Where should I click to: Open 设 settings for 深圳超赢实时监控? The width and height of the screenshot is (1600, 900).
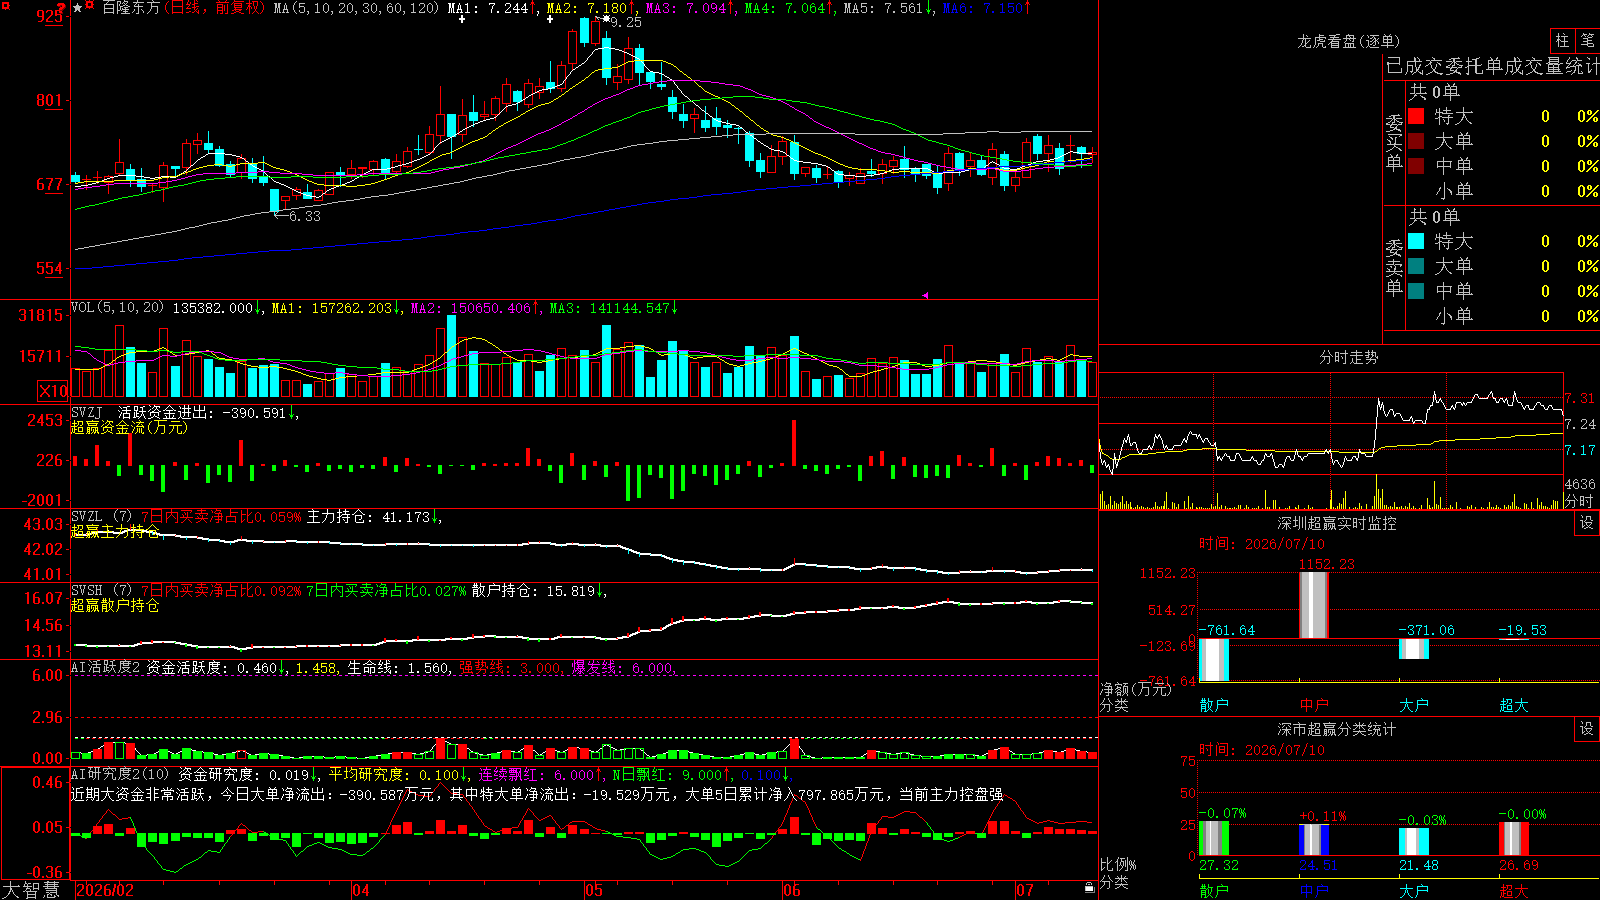click(1587, 523)
